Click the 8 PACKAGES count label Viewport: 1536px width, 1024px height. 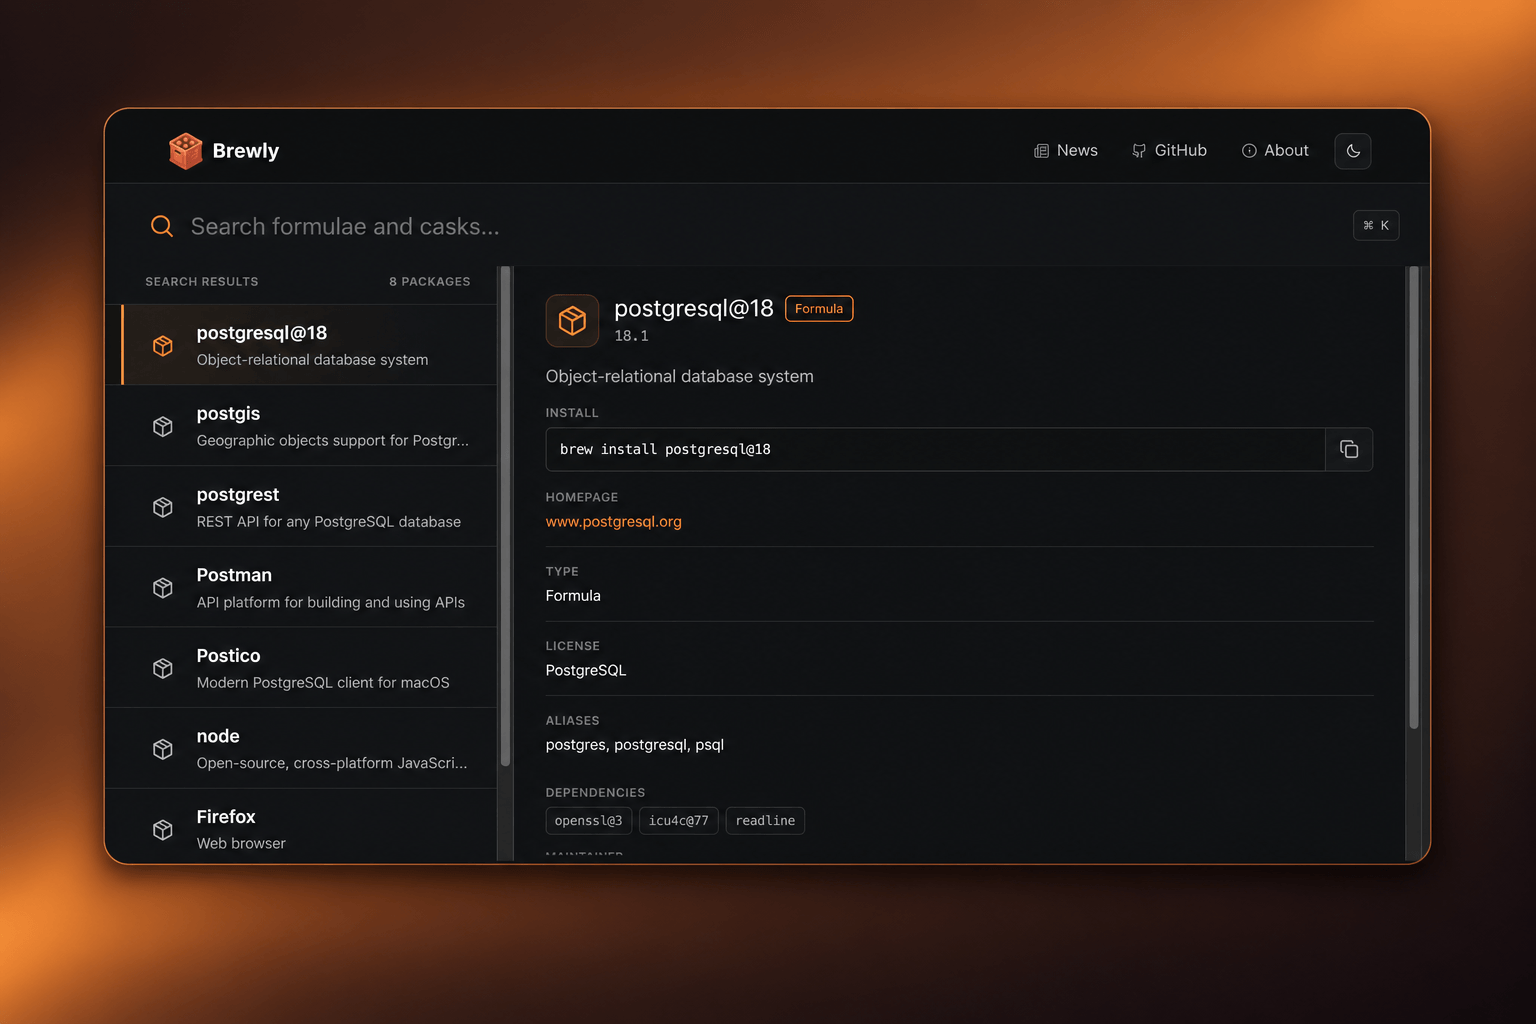click(x=429, y=282)
